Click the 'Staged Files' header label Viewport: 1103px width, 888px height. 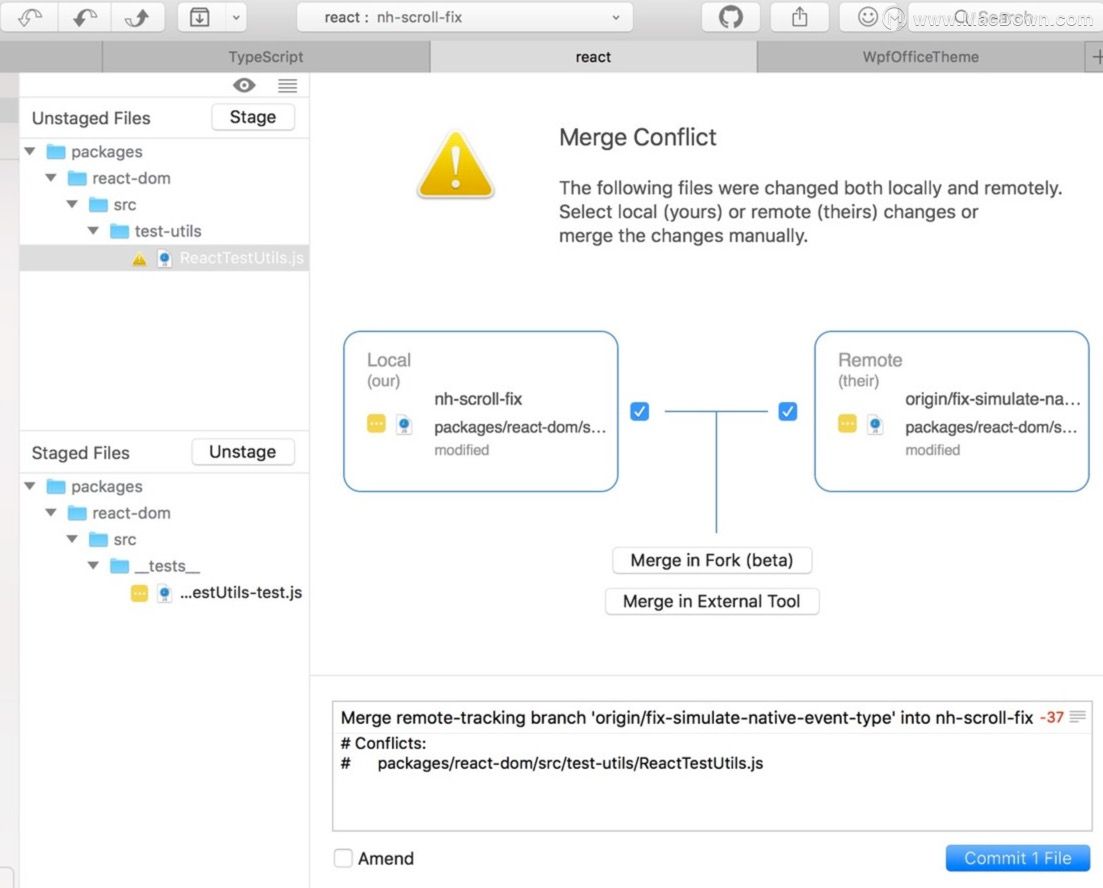click(x=81, y=453)
